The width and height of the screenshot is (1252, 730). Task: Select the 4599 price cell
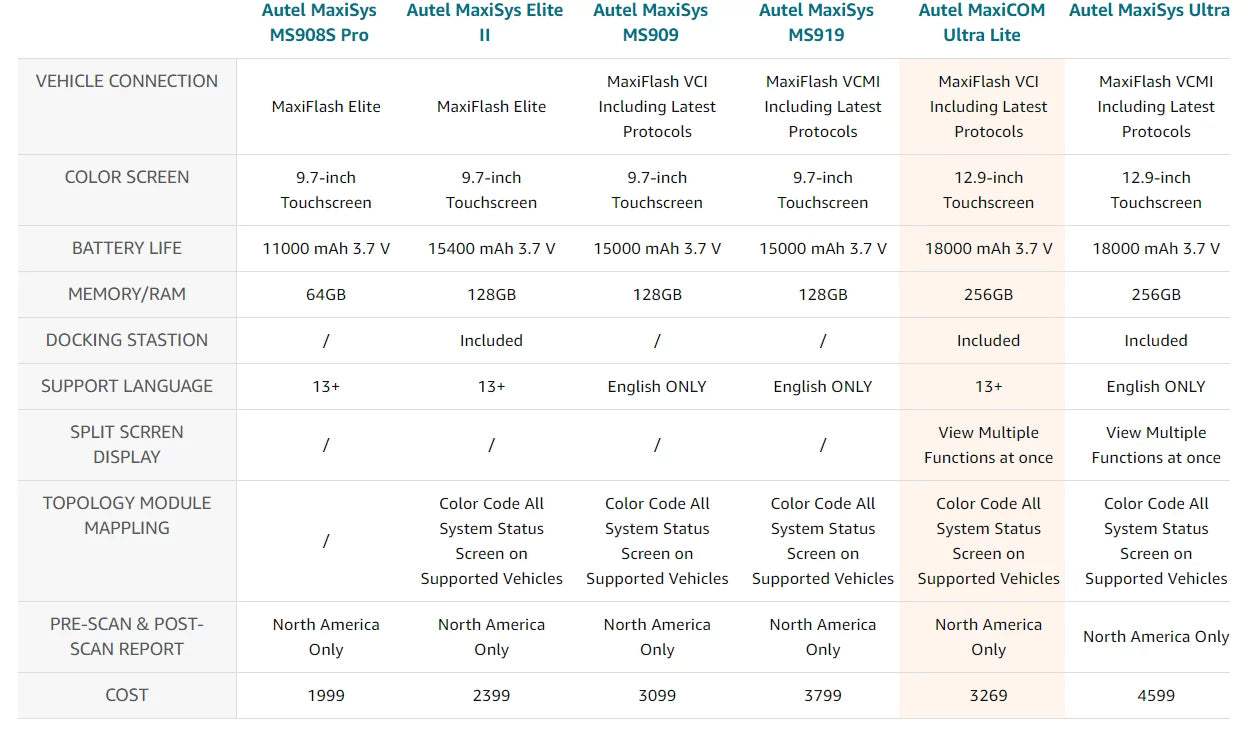1155,695
